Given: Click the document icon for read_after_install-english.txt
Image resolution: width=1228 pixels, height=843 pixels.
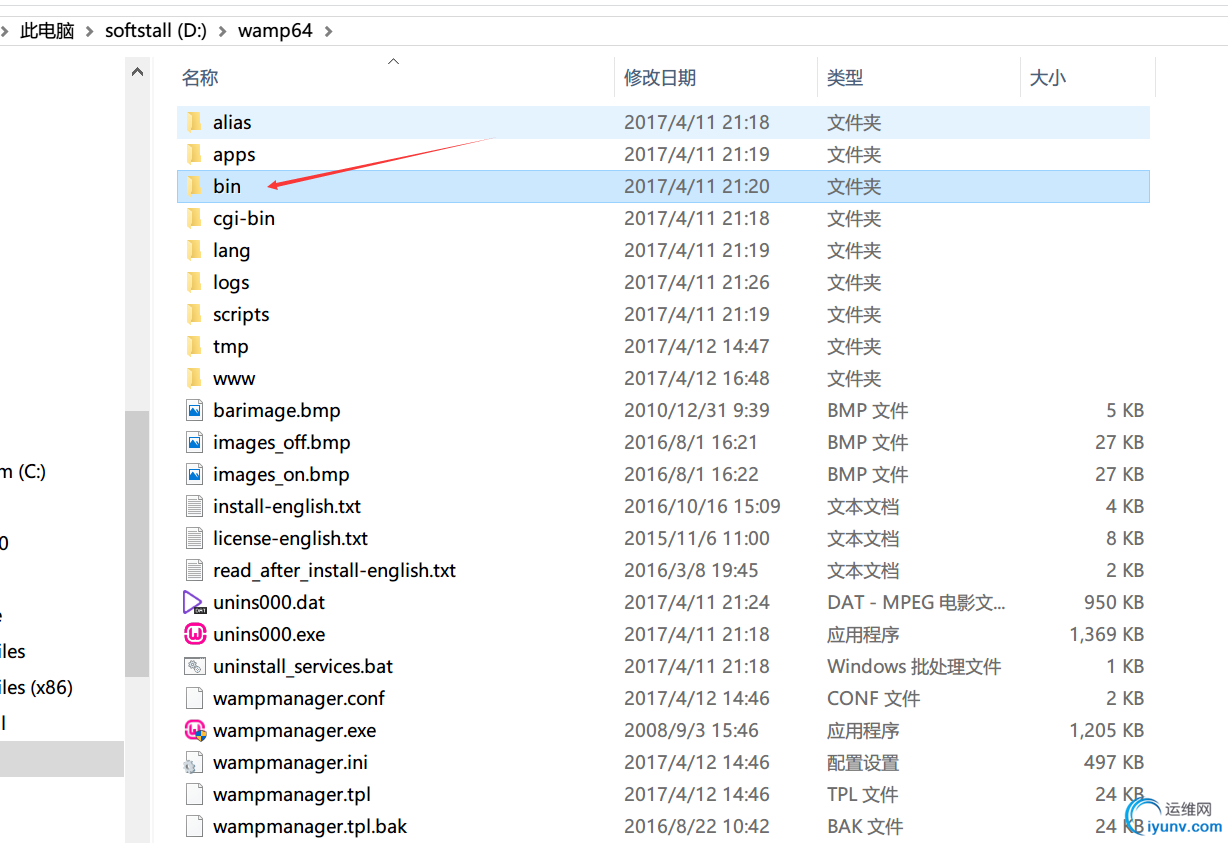Looking at the screenshot, I should click(194, 570).
